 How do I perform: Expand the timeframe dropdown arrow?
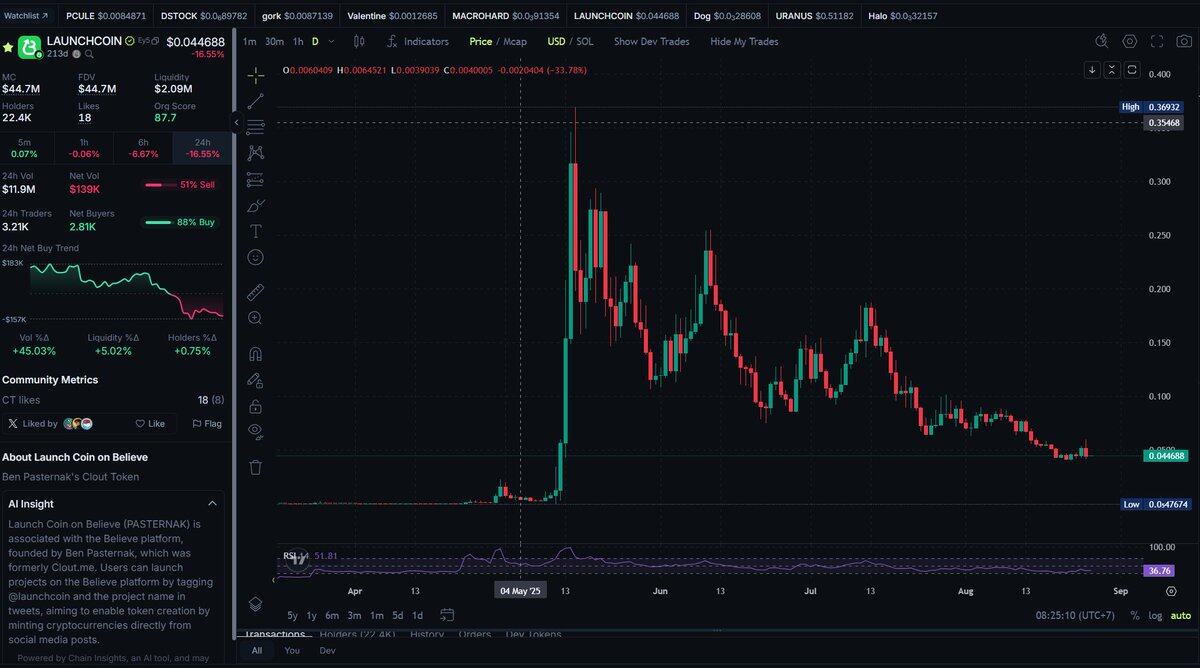pyautogui.click(x=331, y=42)
